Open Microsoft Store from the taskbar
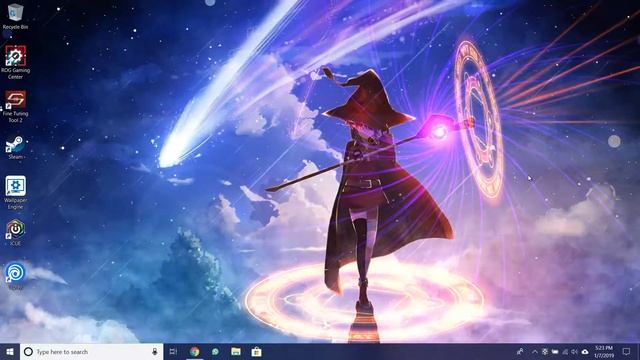Screen dimensions: 640x360 [x=256, y=351]
